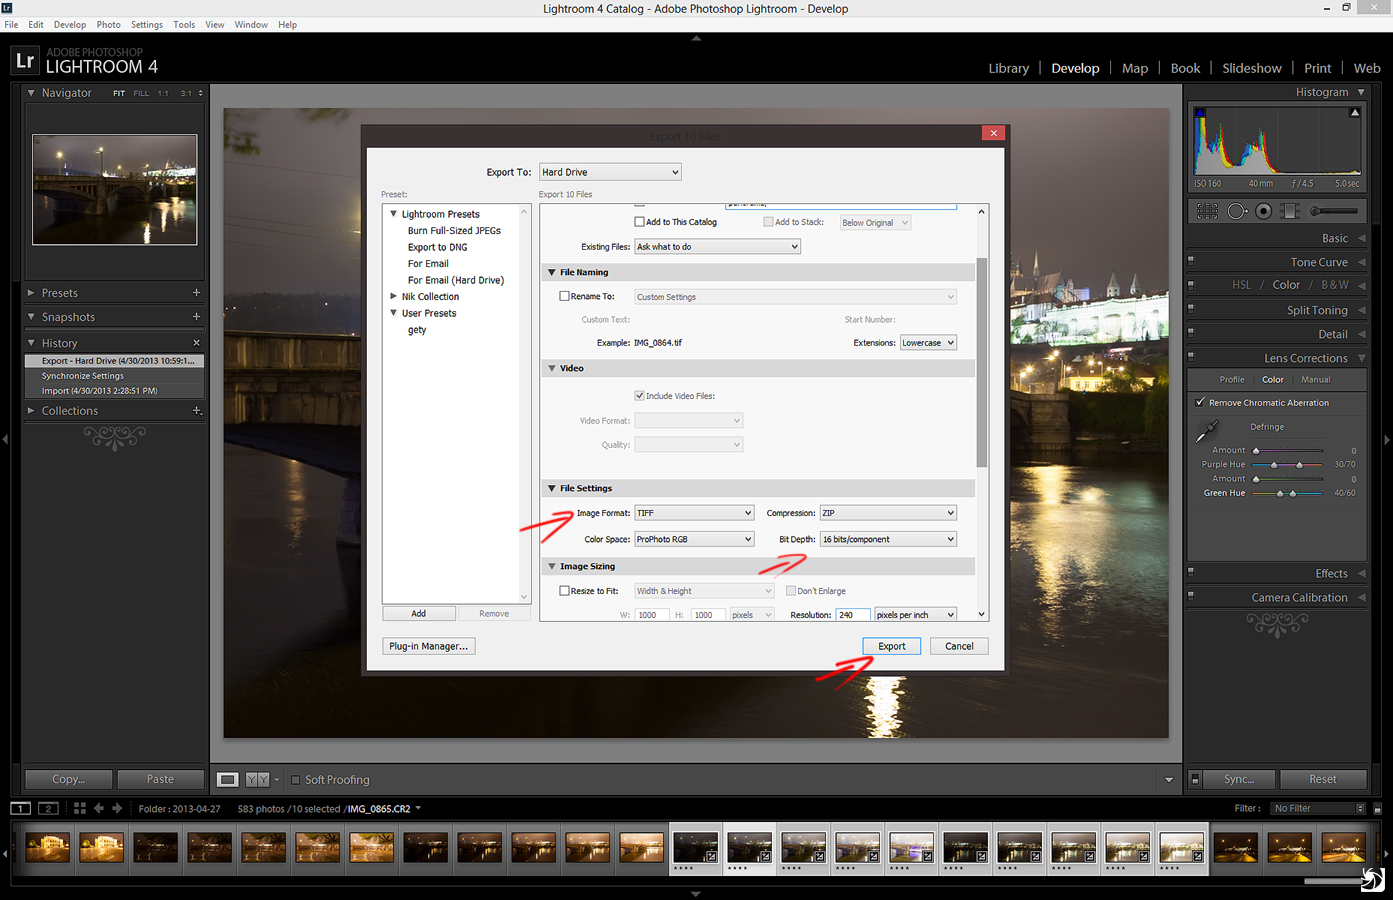The image size is (1393, 900).
Task: Click Copy settings button
Action: [x=68, y=779]
